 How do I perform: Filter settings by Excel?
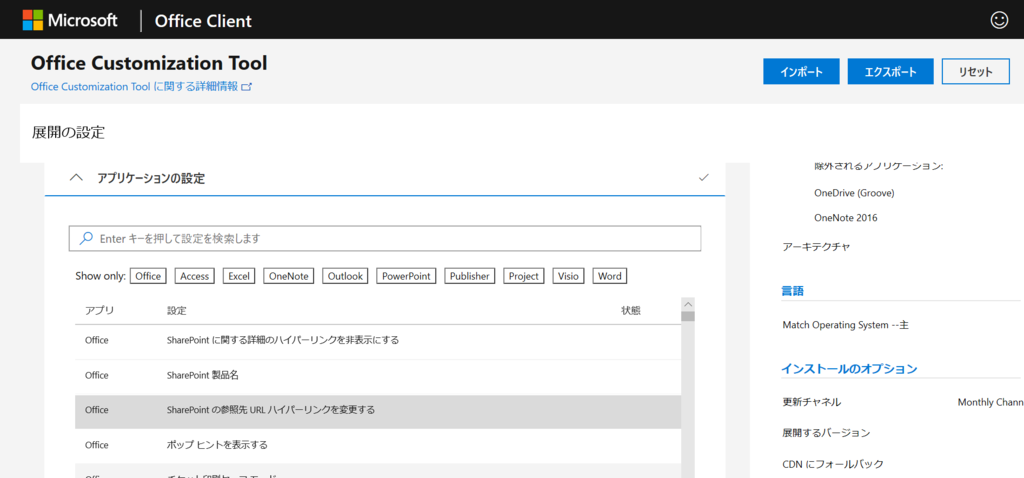(239, 276)
